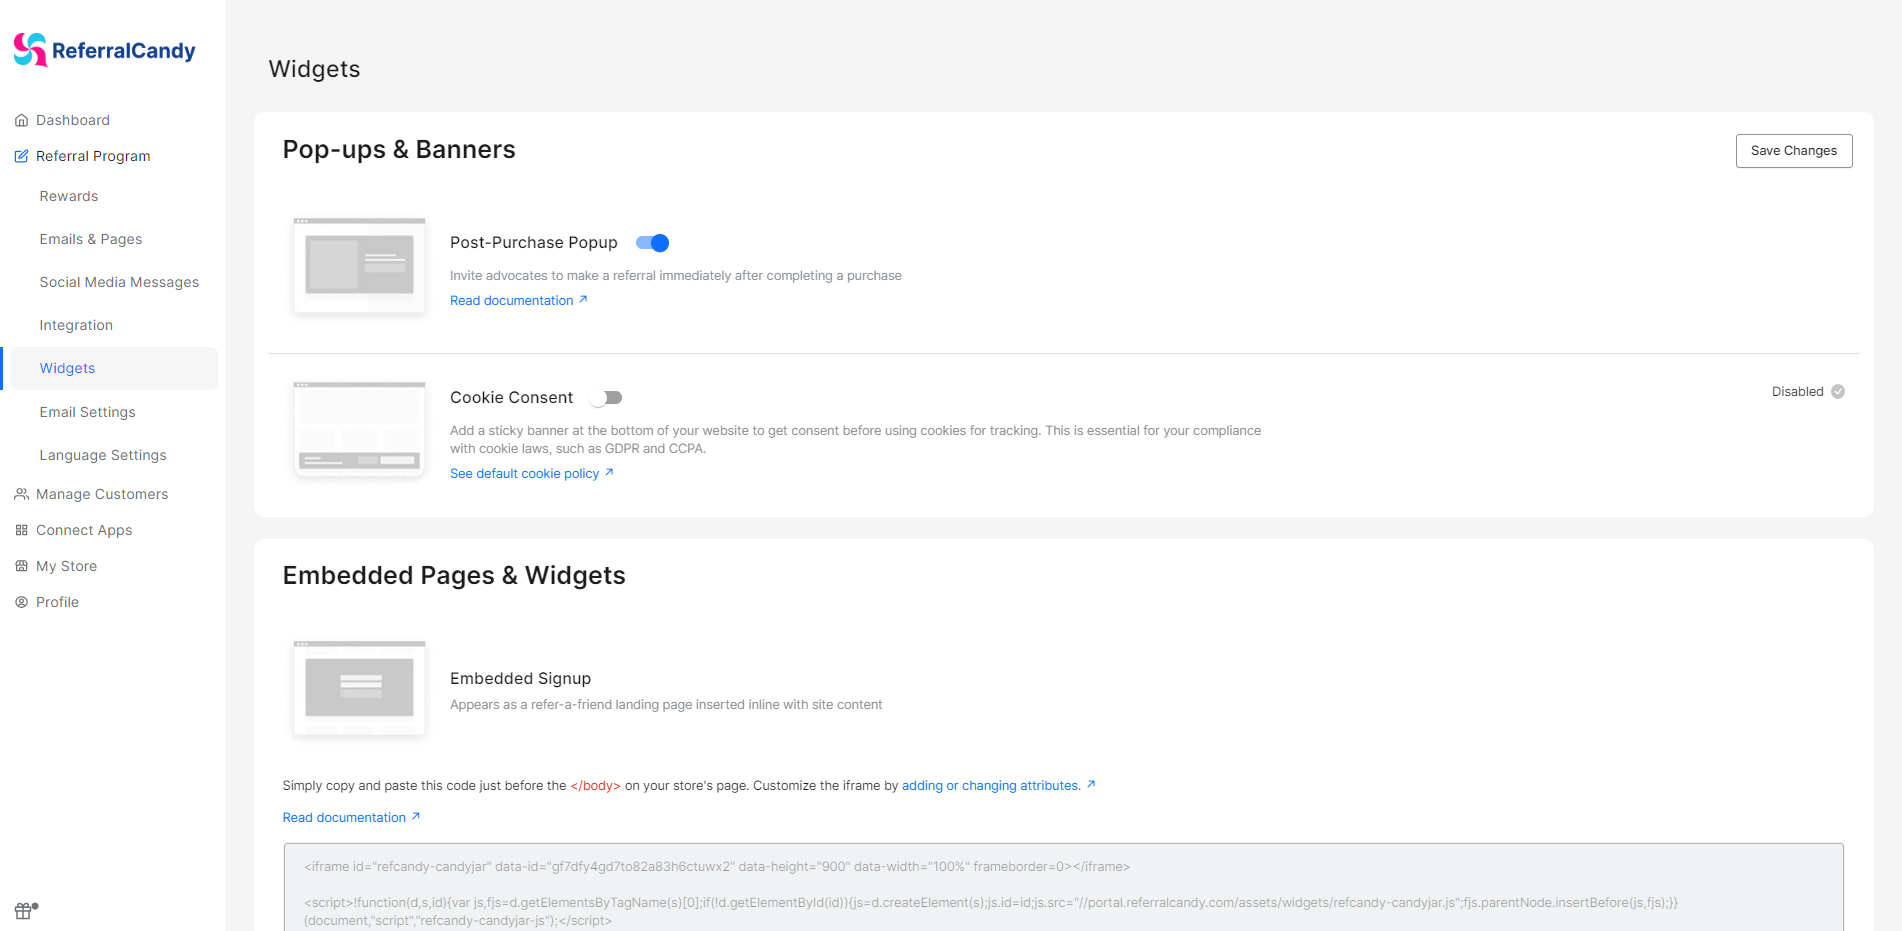This screenshot has width=1902, height=931.
Task: Click the Profile icon in the sidebar
Action: tap(21, 602)
